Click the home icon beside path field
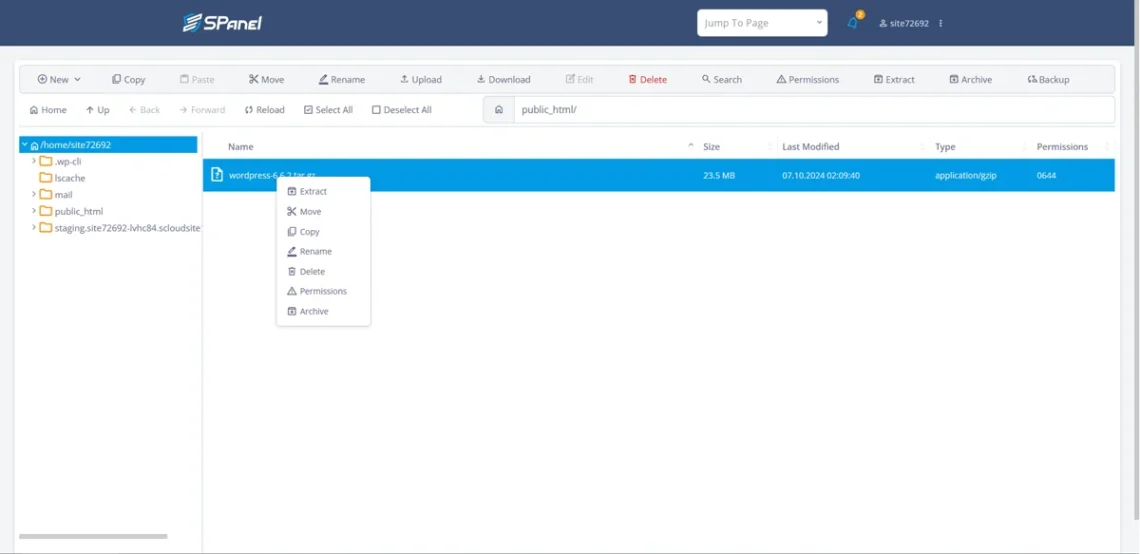 pyautogui.click(x=498, y=110)
